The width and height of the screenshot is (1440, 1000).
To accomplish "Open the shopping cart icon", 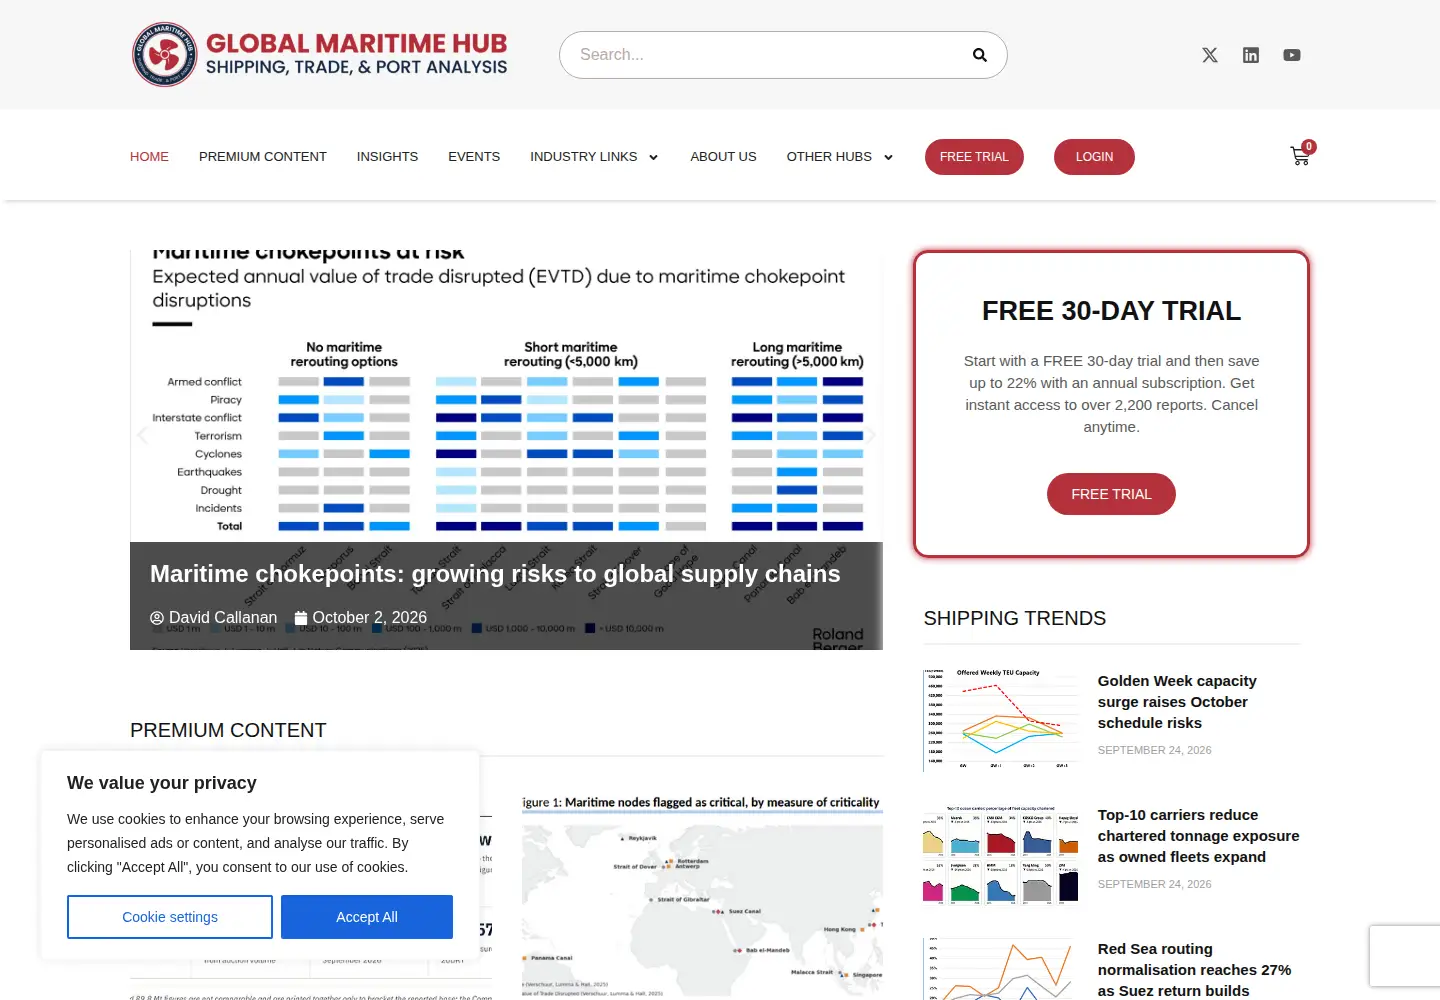I will (x=1300, y=155).
